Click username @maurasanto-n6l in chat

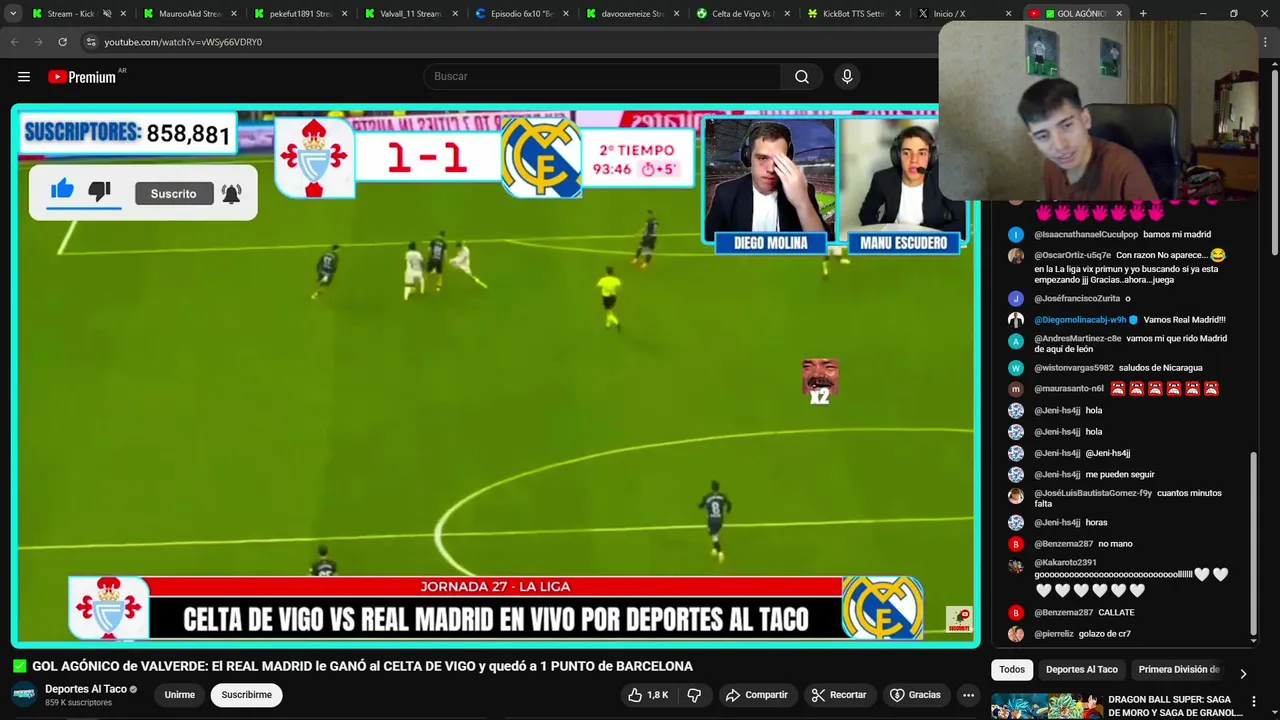tap(1069, 389)
